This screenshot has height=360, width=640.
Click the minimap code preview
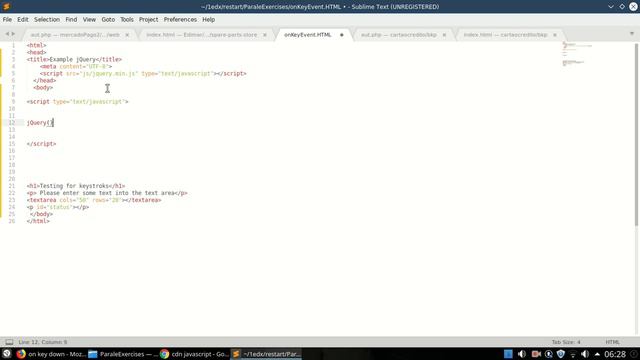coord(576,53)
